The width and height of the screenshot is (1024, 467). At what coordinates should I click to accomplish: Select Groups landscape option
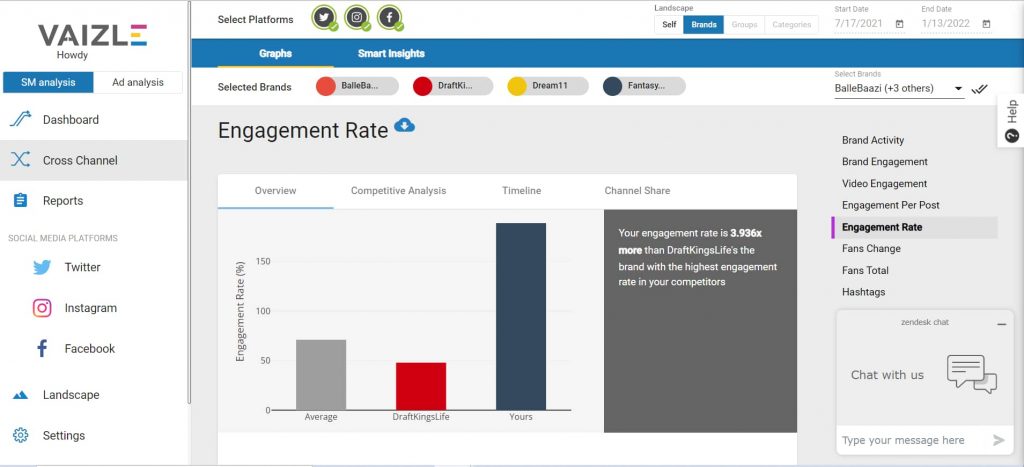744,25
